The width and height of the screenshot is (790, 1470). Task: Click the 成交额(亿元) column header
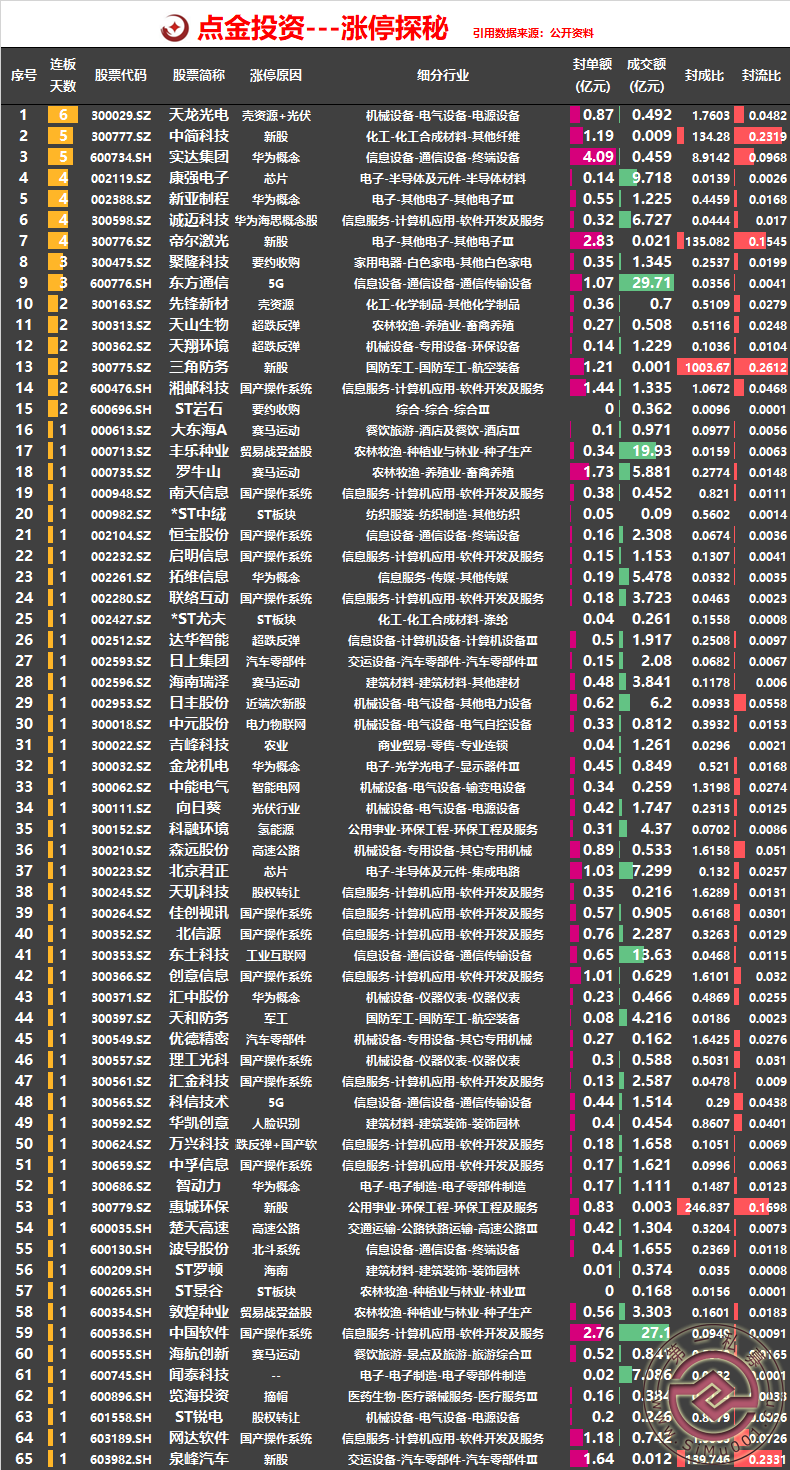pyautogui.click(x=646, y=75)
